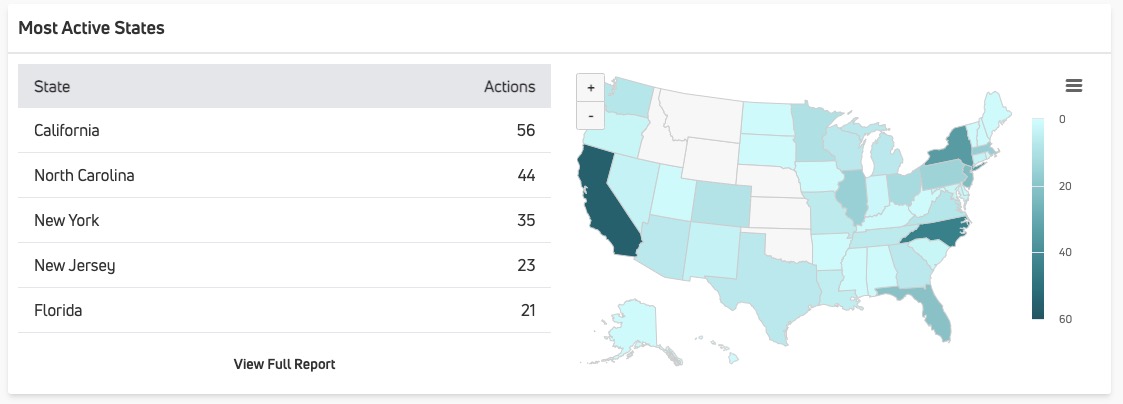The image size is (1123, 404).
Task: Zoom in on map with plus button
Action: (591, 87)
